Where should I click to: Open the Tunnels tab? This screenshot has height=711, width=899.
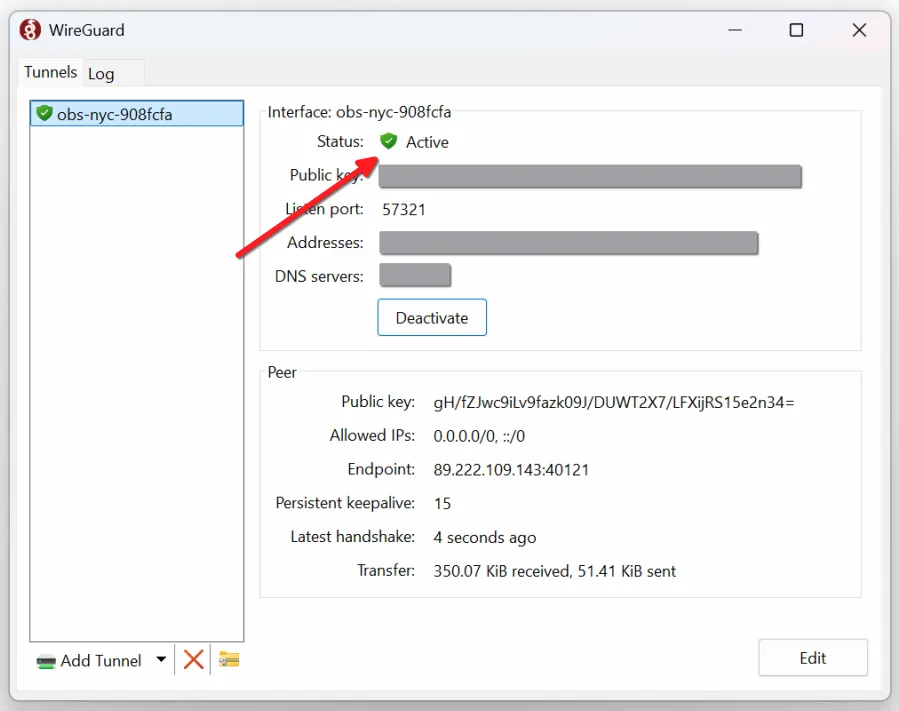50,72
